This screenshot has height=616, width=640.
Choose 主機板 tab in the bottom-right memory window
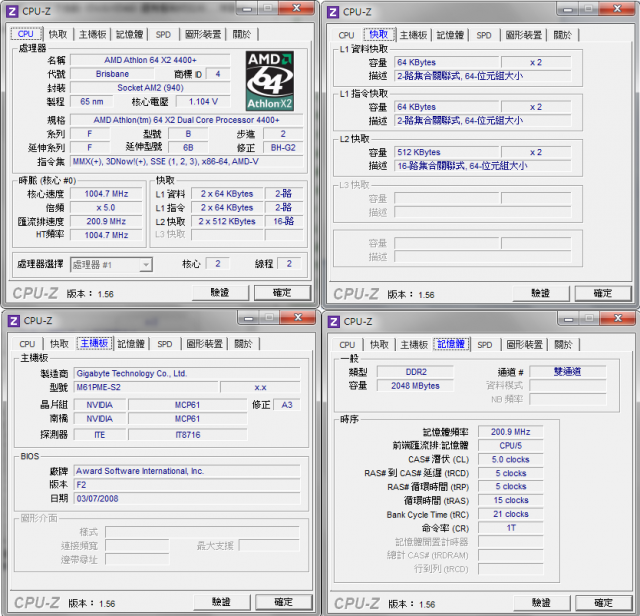tap(414, 345)
